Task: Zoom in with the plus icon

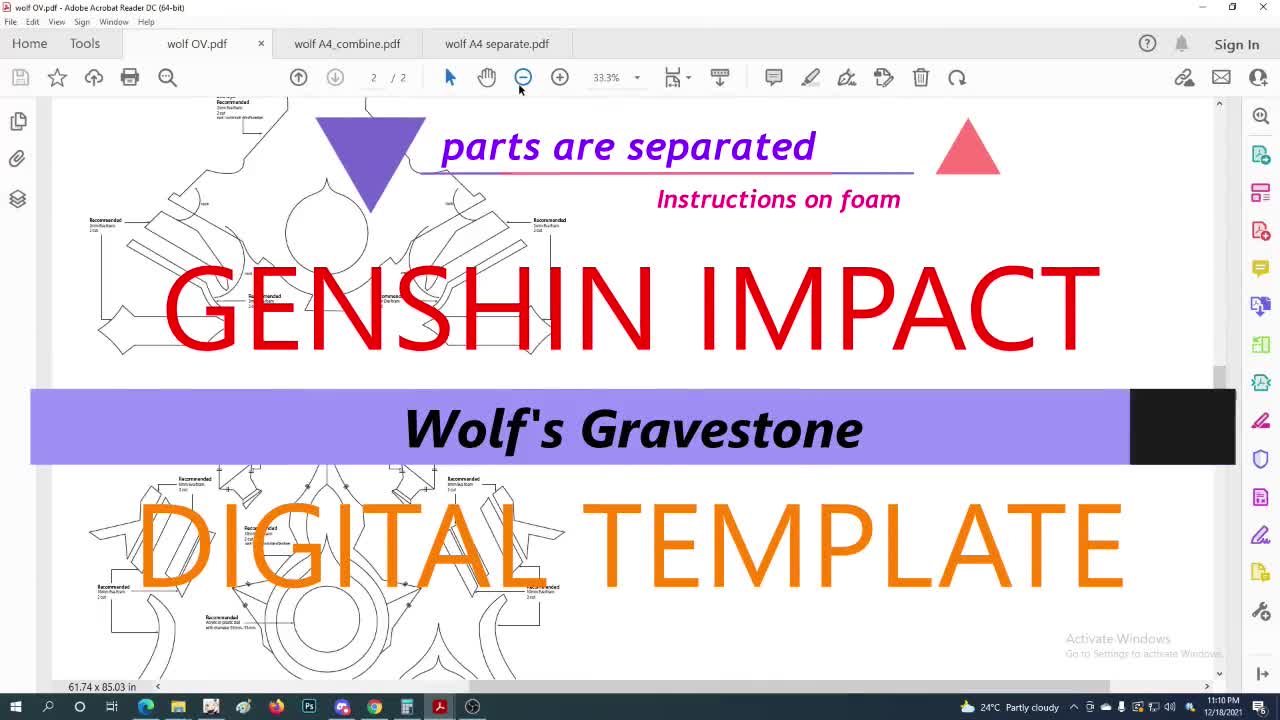Action: (x=560, y=77)
